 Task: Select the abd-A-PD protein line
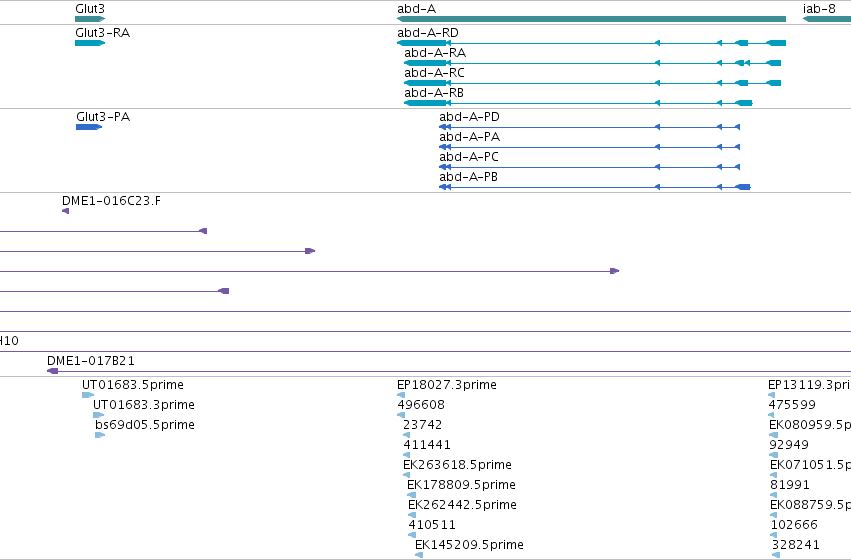click(589, 127)
